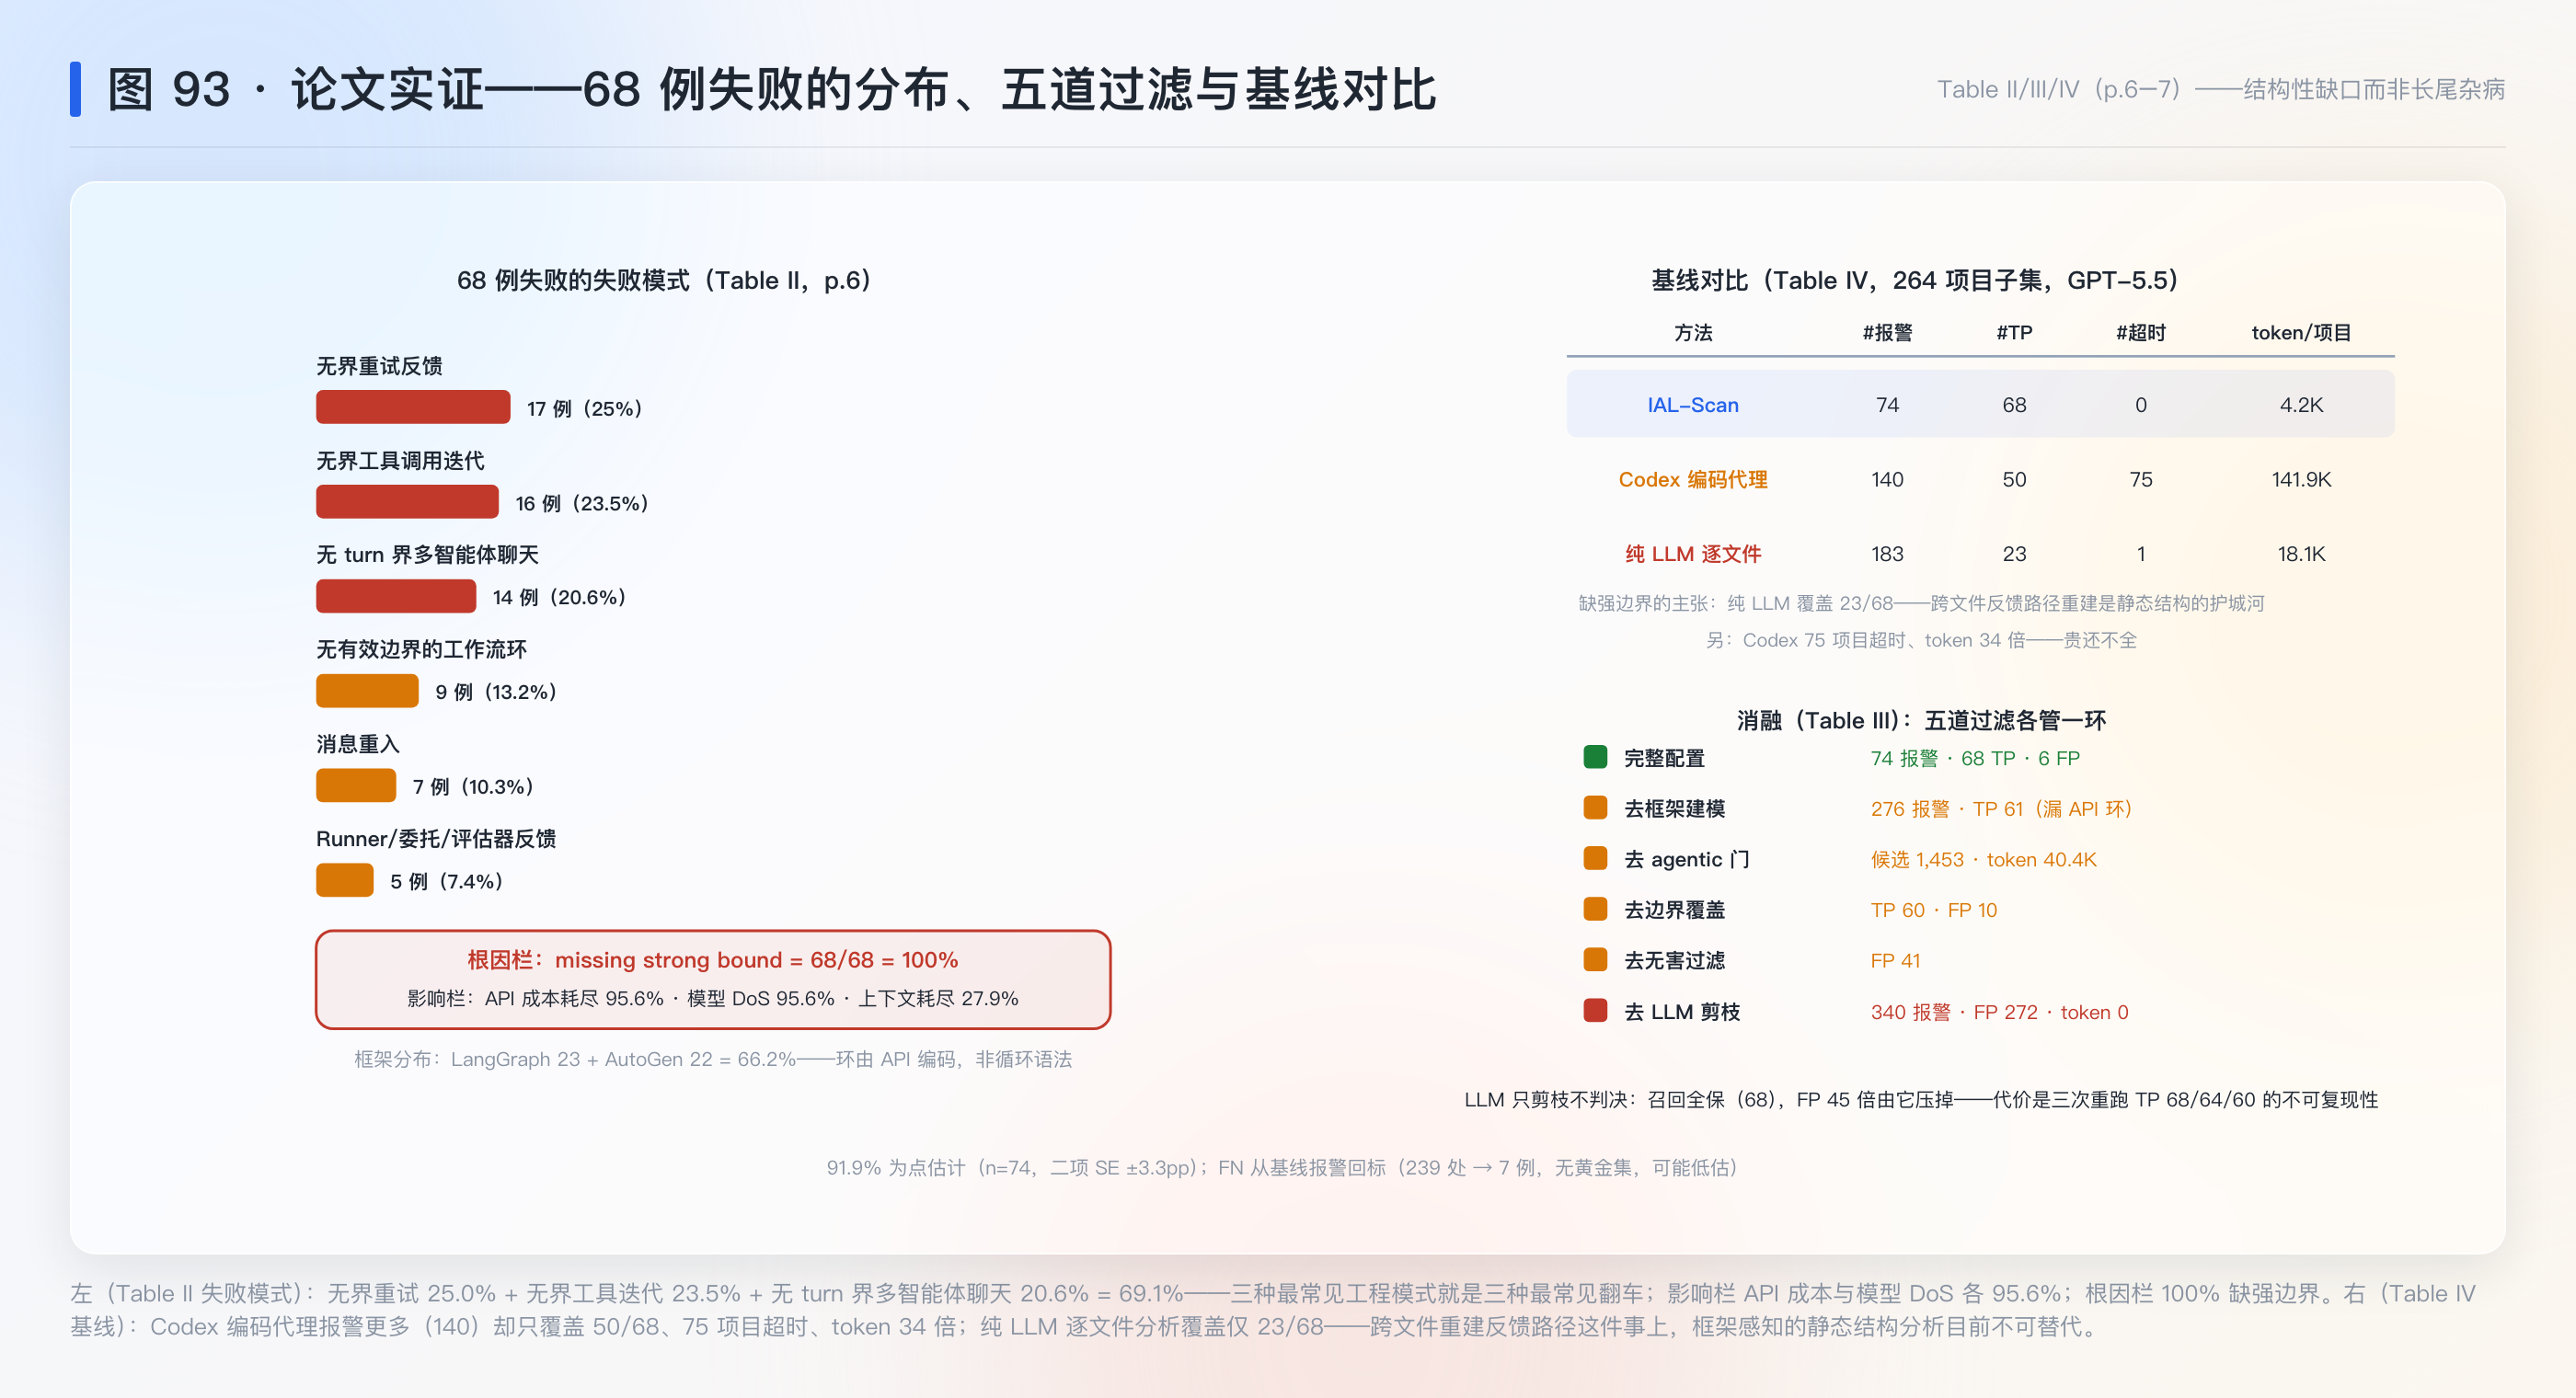Viewport: 2576px width, 1398px height.
Task: Click the 9 例（13.2%） bar label
Action: [496, 692]
